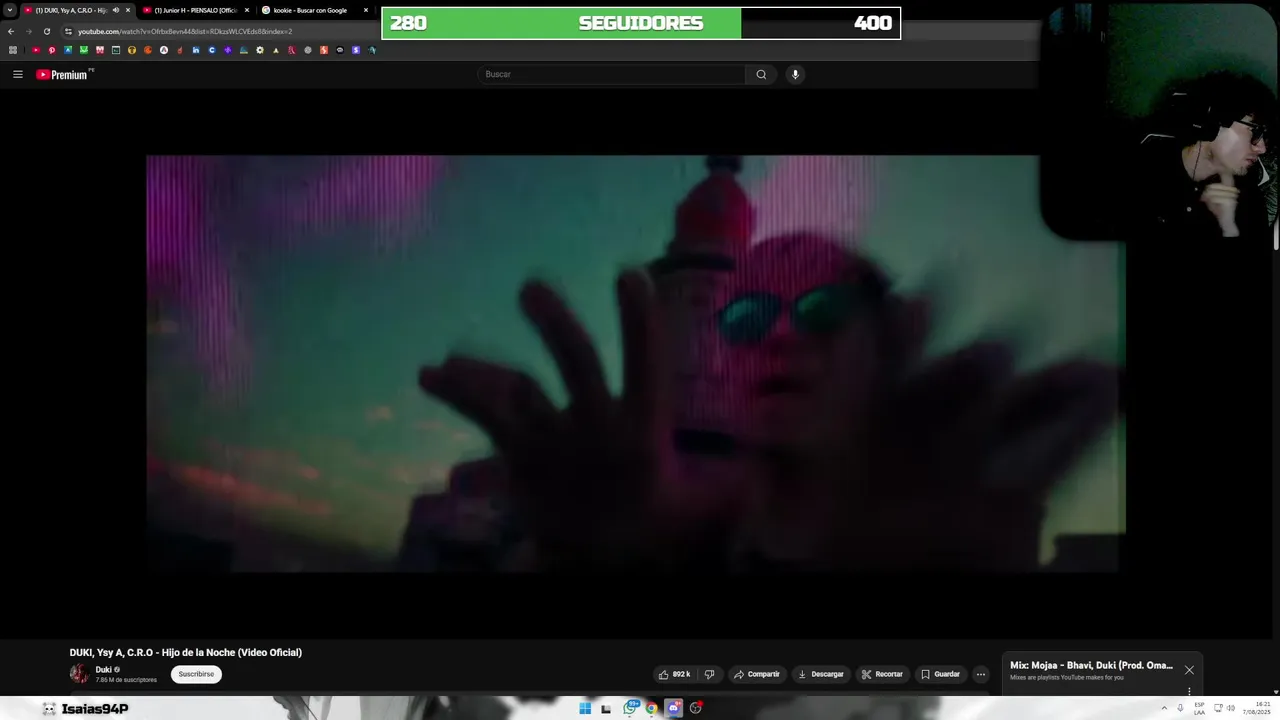
Task: Close the kookie Google search tab
Action: click(x=366, y=10)
